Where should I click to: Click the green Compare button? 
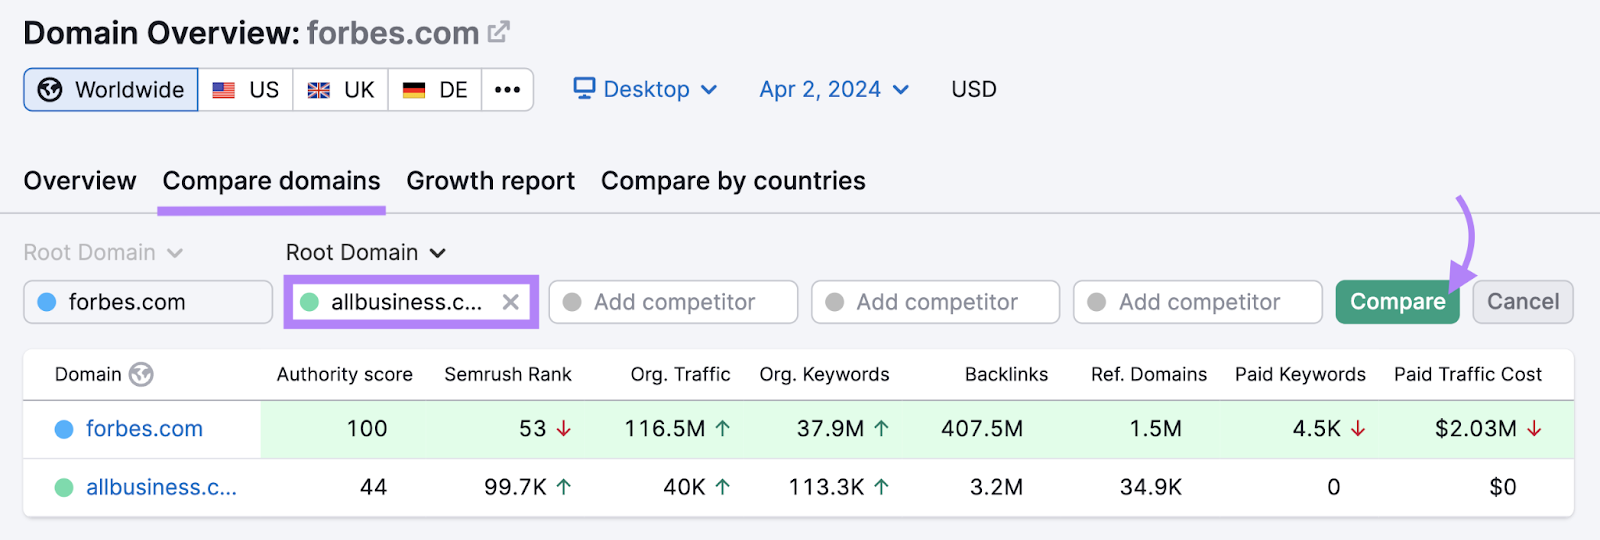pos(1397,302)
